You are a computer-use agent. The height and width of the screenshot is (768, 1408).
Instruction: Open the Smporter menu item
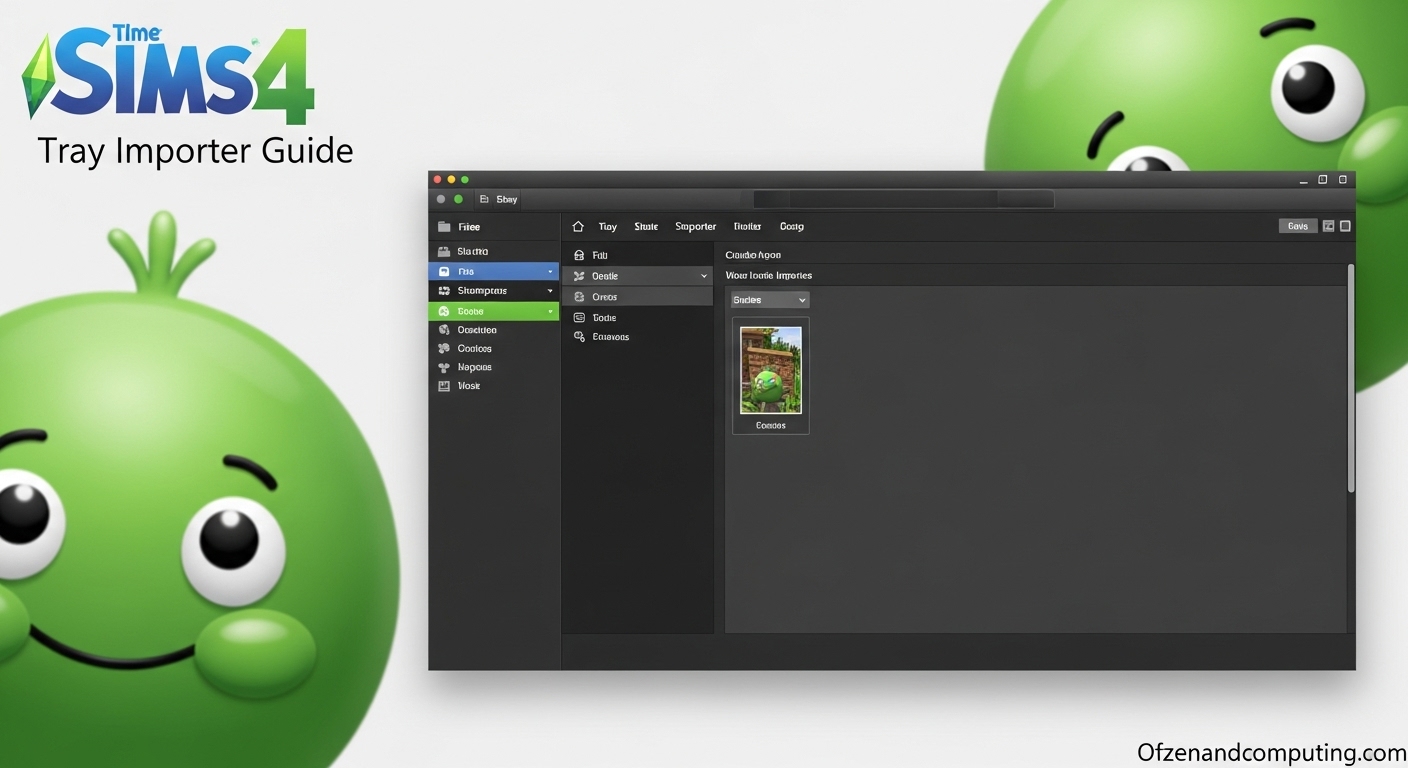pos(695,227)
